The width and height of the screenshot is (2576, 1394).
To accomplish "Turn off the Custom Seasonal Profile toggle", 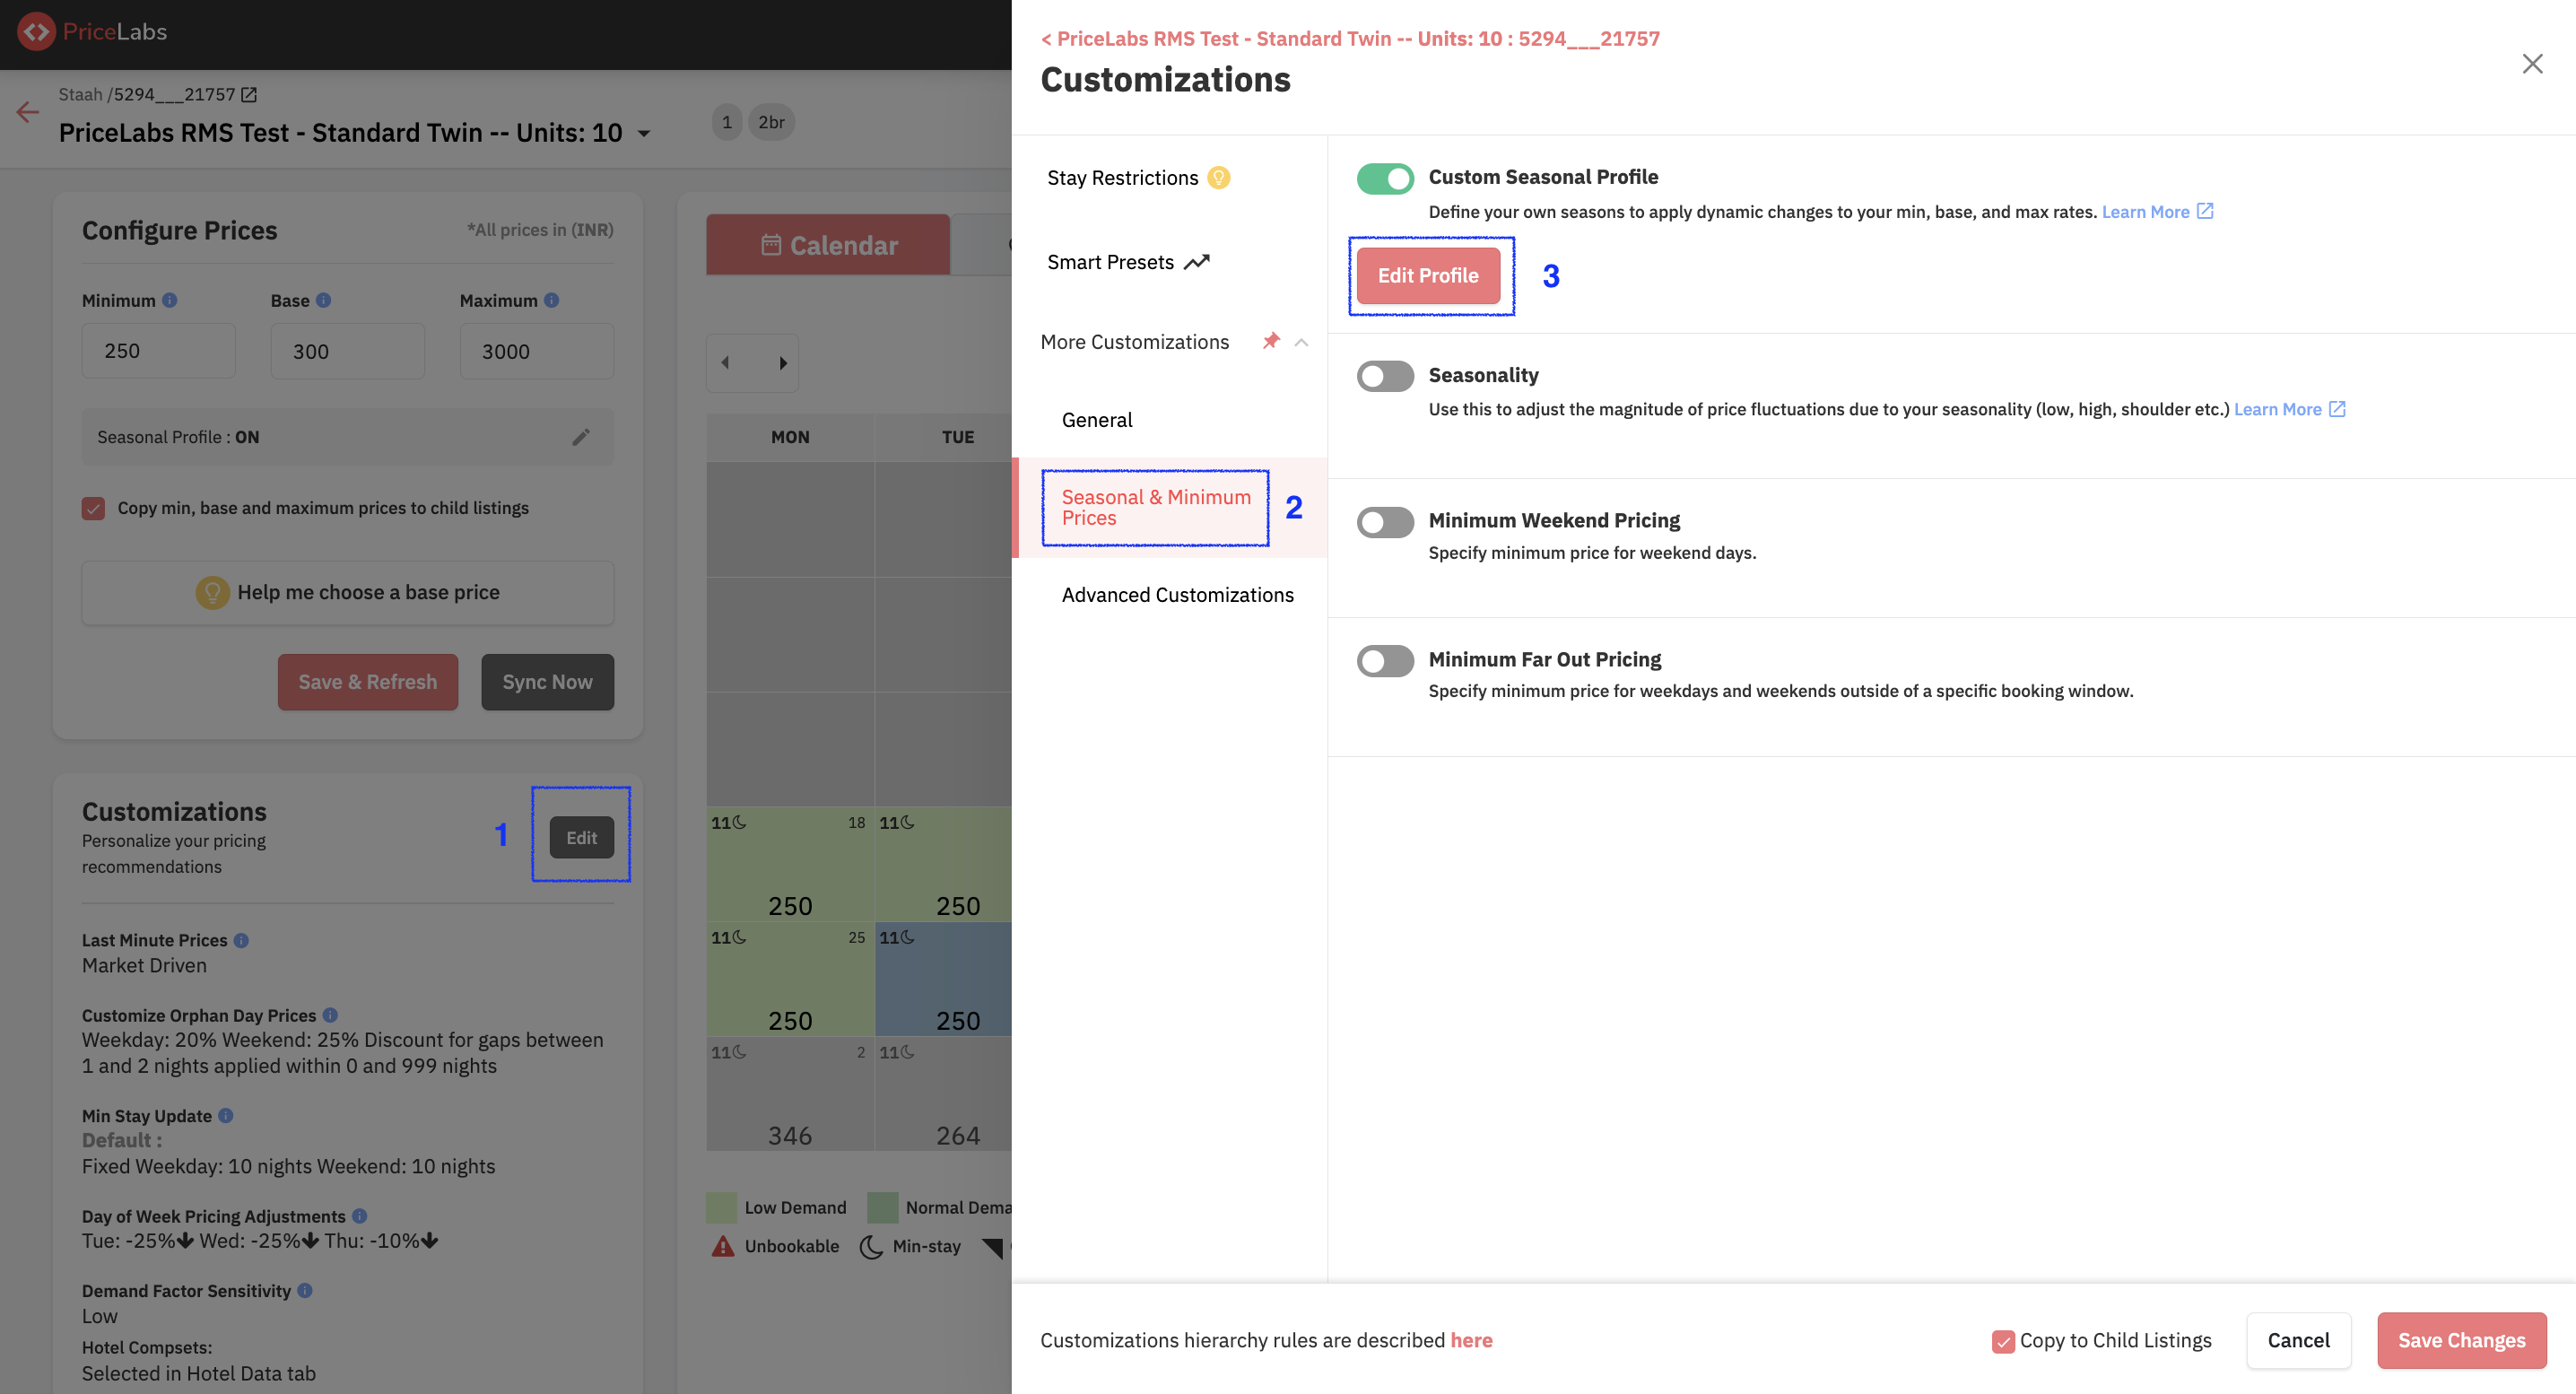I will point(1385,179).
